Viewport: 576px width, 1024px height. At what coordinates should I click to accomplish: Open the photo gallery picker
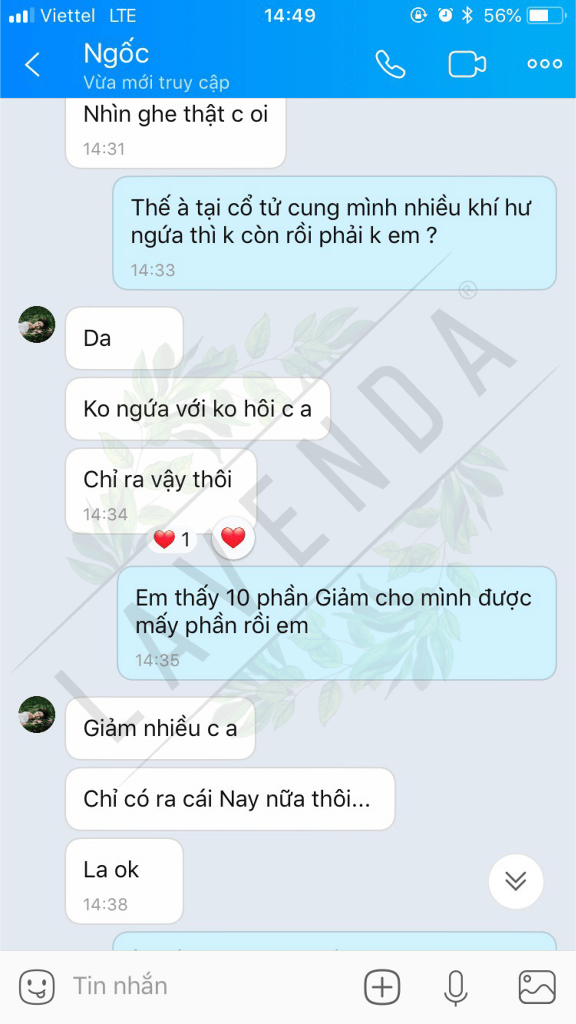point(537,986)
